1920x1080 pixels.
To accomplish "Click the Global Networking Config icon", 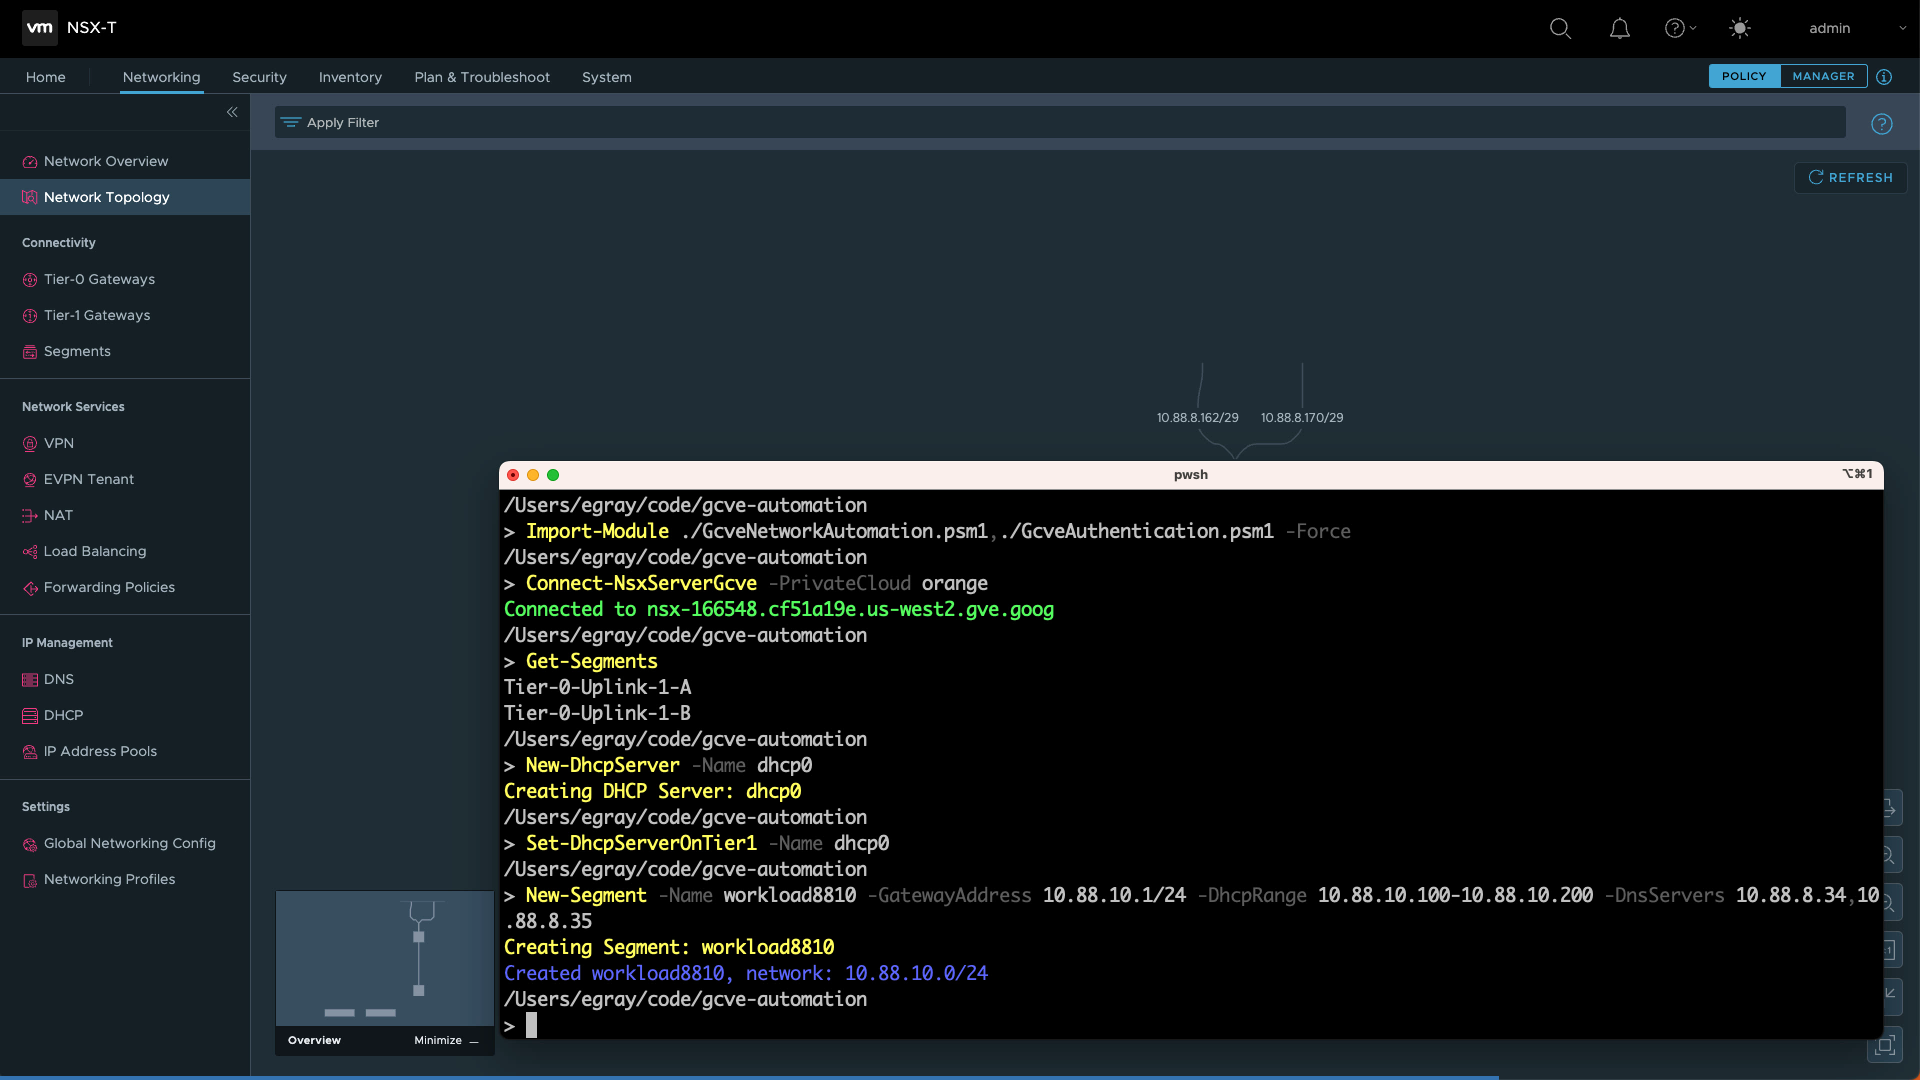I will click(30, 844).
